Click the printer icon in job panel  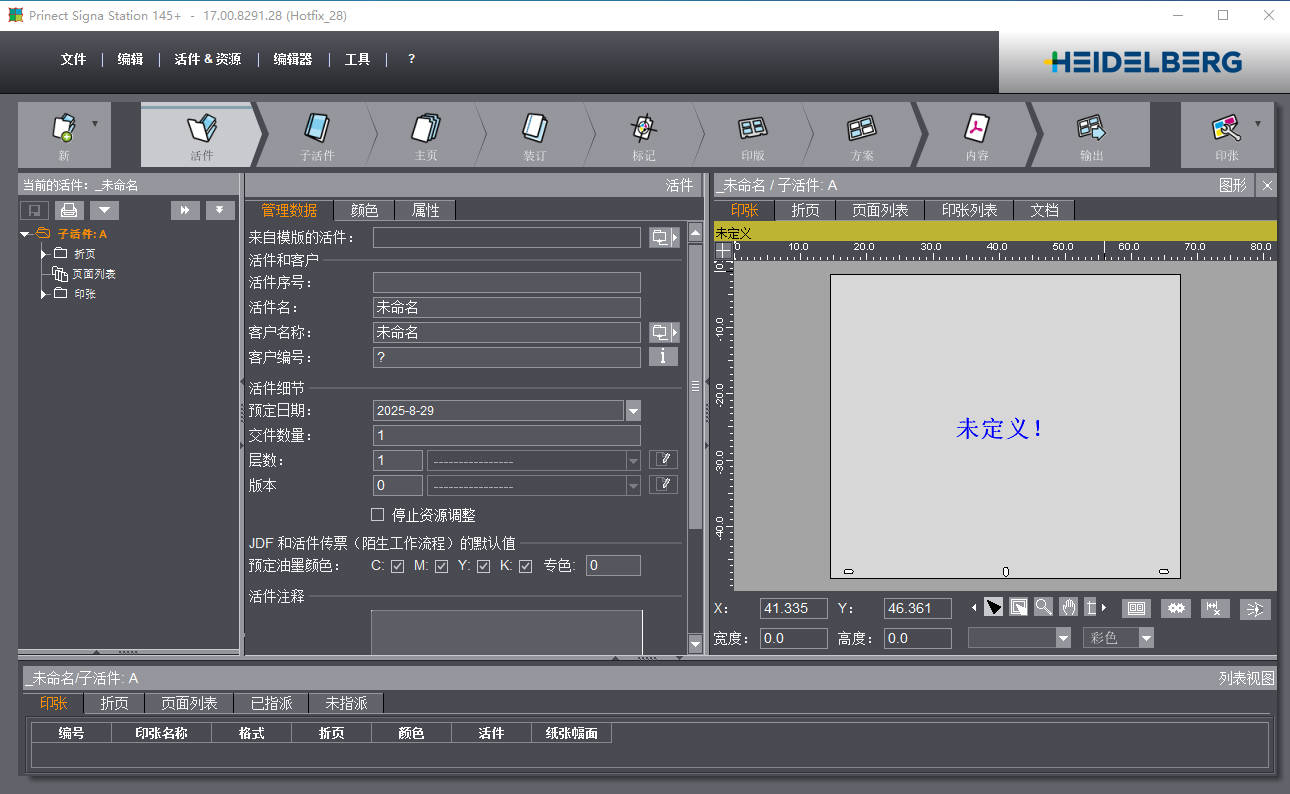click(68, 210)
